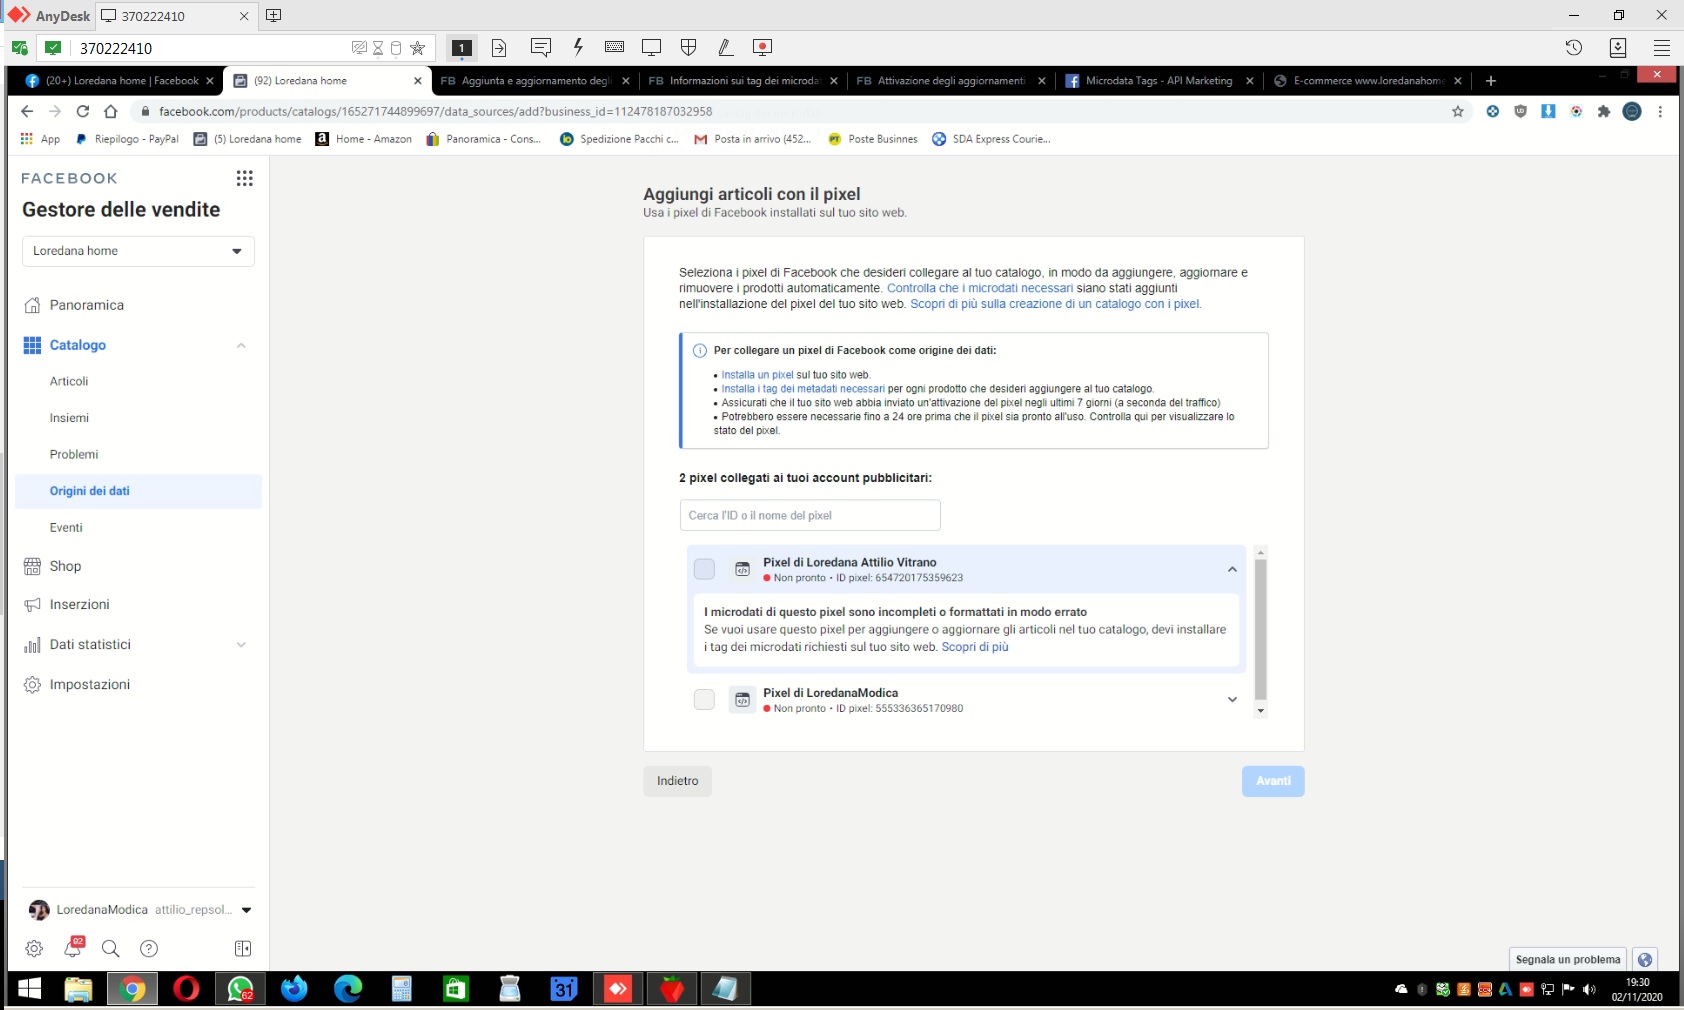Open the help question mark icon
The height and width of the screenshot is (1010, 1684).
[x=149, y=948]
